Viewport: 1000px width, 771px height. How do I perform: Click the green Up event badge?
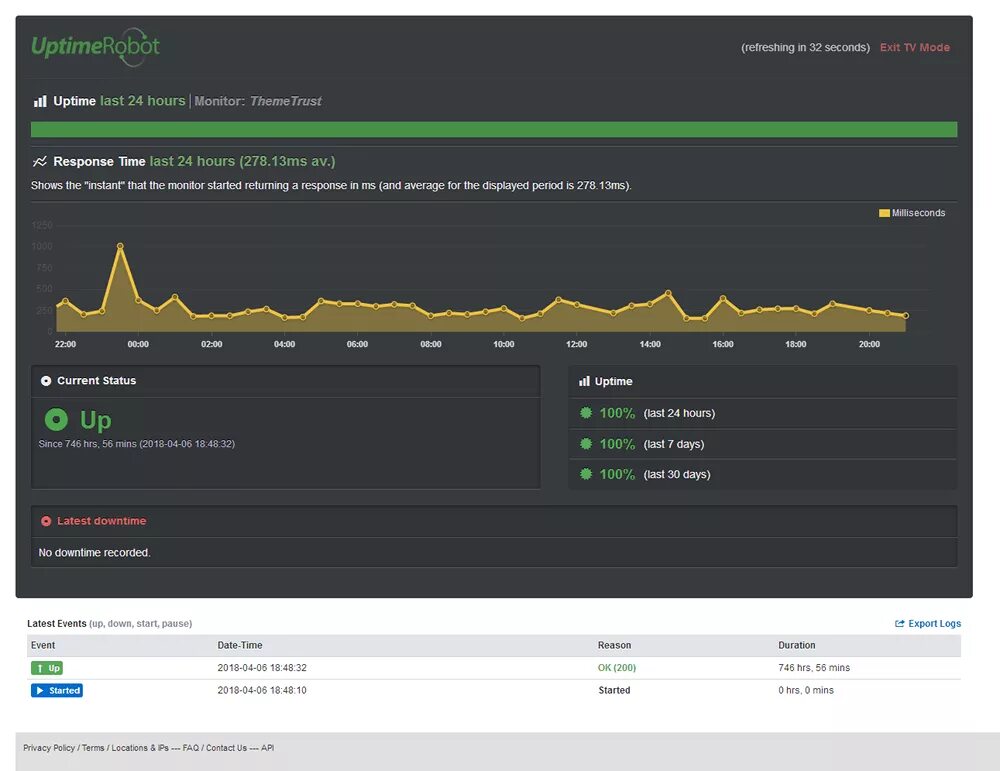tap(47, 668)
